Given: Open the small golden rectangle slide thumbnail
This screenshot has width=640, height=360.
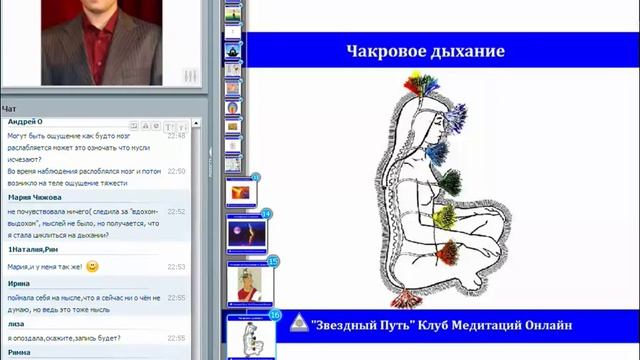Looking at the screenshot, I should (233, 127).
